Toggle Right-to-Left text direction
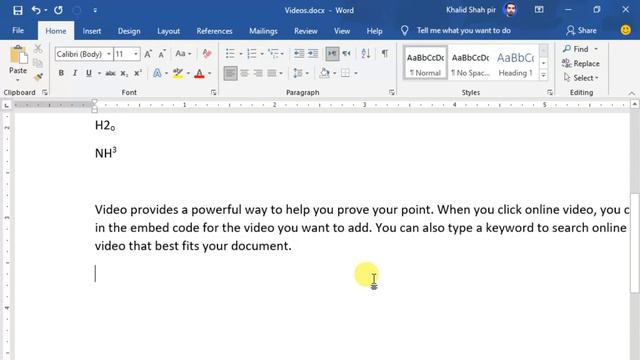Screen dimensions: 640x360 pos(347,53)
